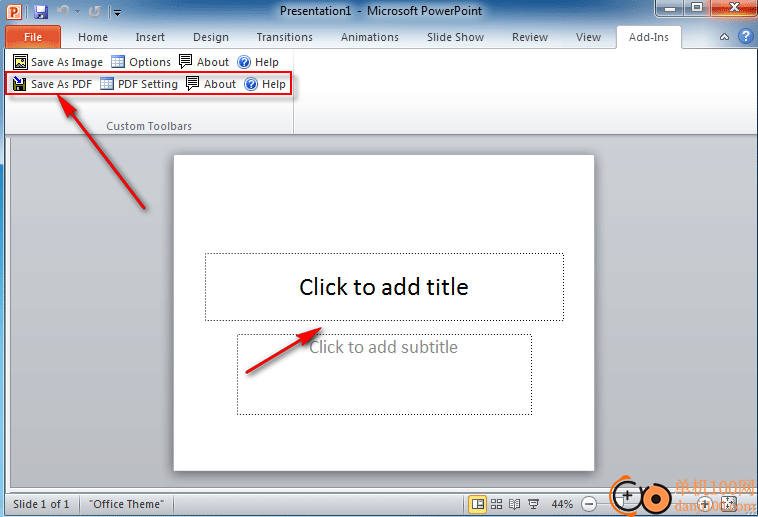Switch to the View tab

click(588, 37)
